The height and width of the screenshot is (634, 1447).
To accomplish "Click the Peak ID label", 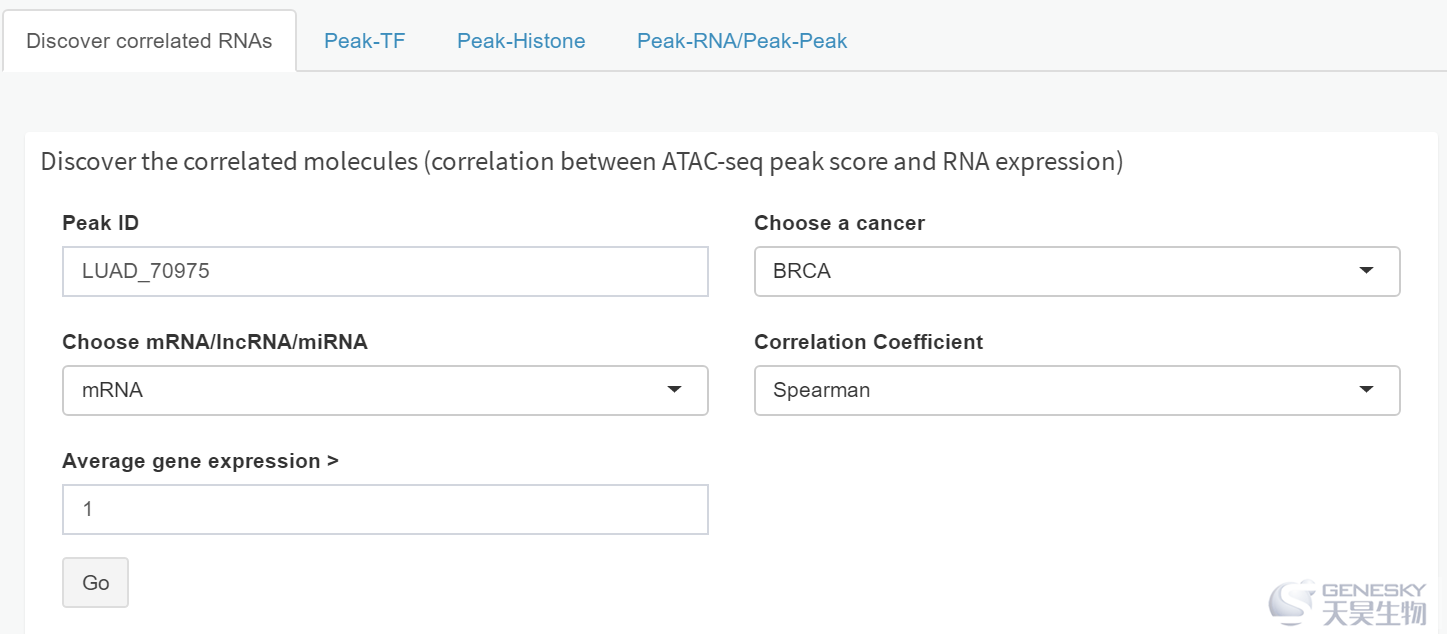I will [100, 223].
